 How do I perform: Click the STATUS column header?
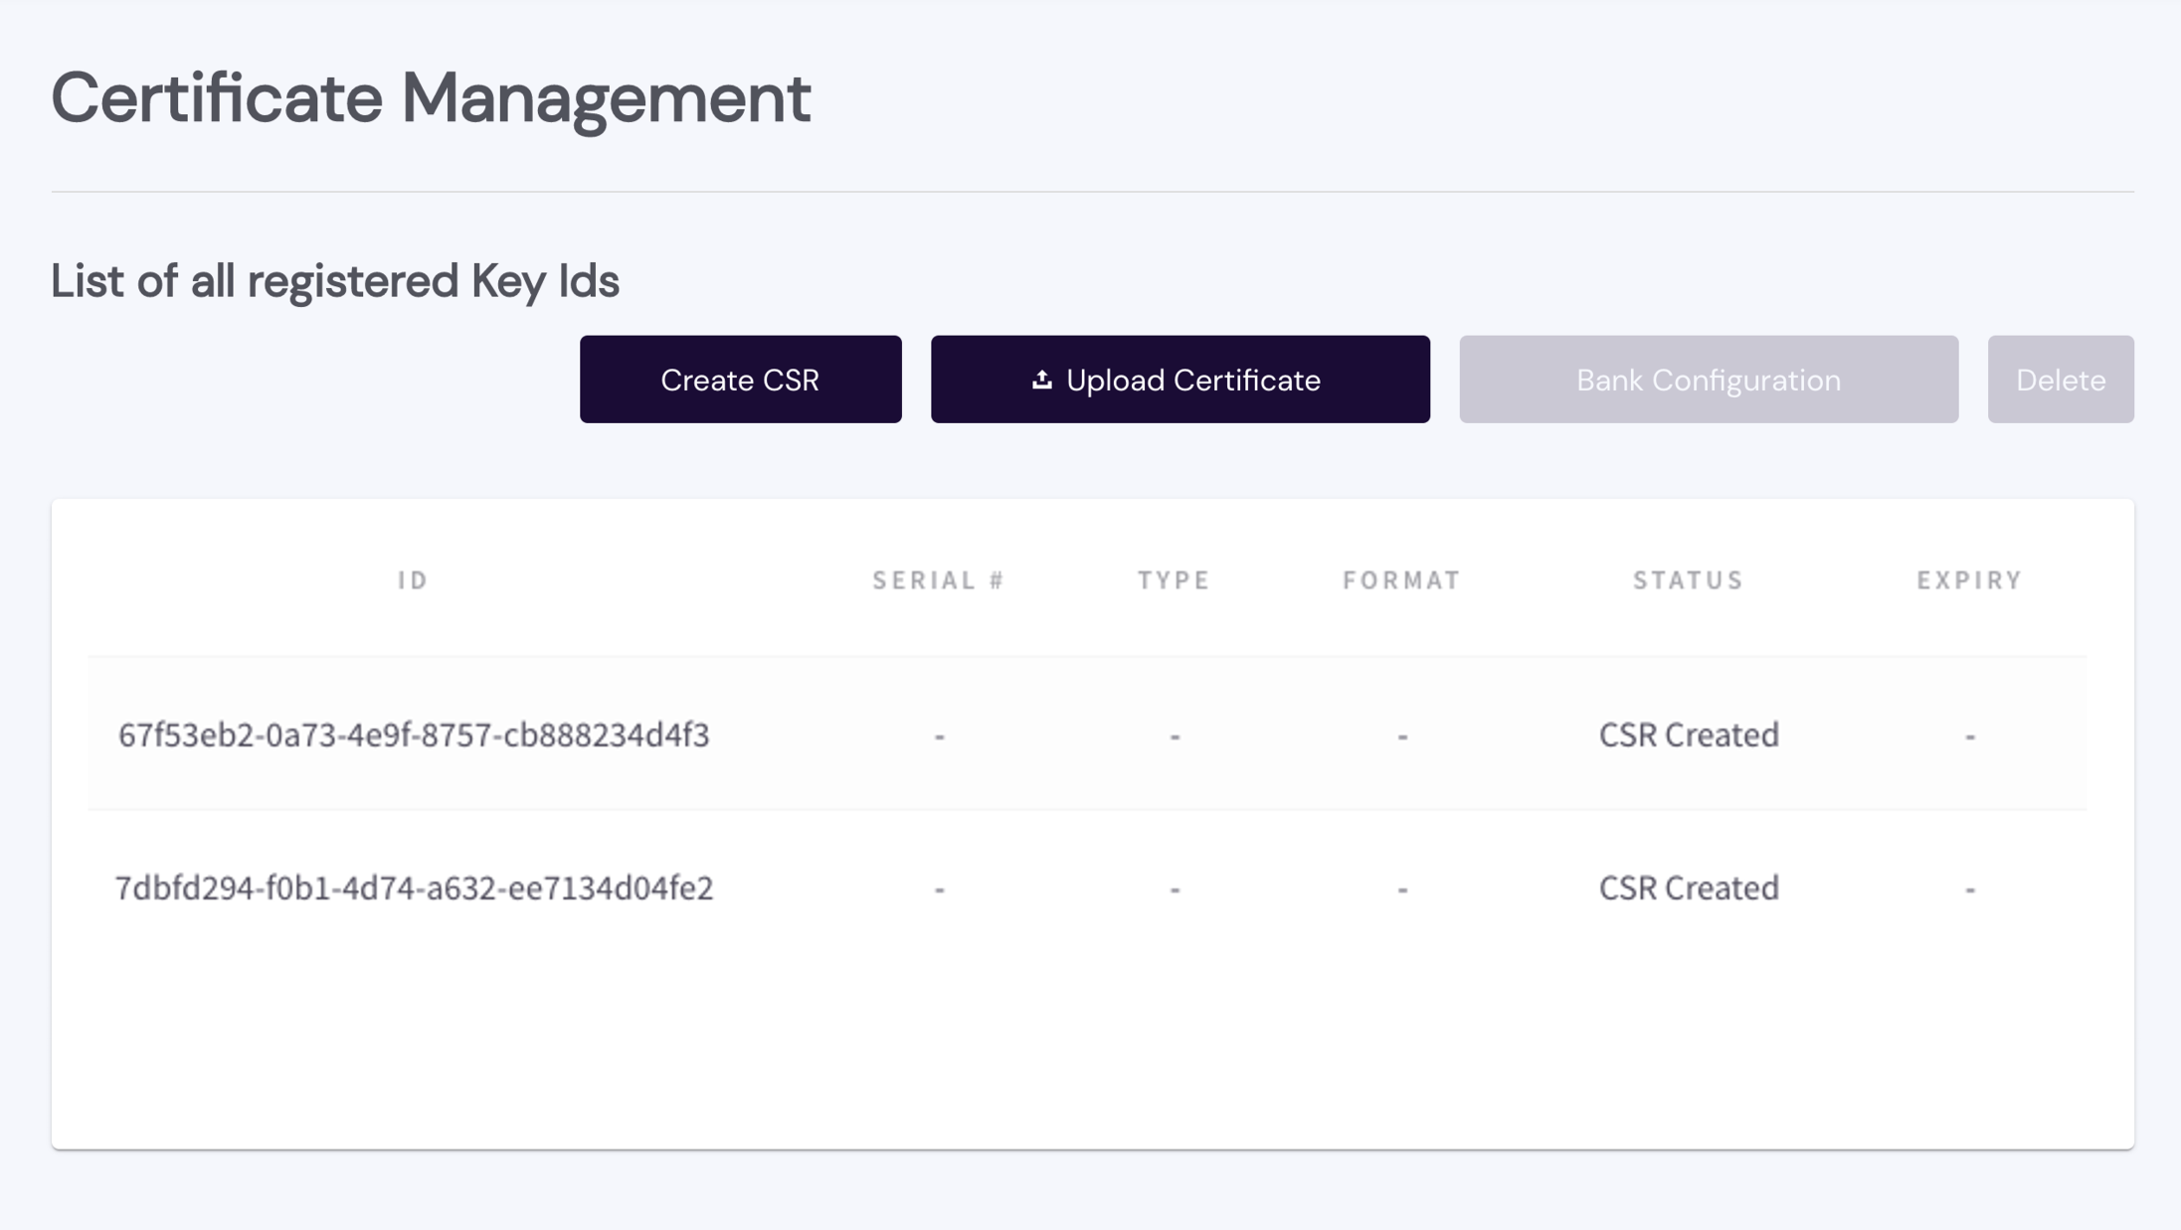[1688, 580]
